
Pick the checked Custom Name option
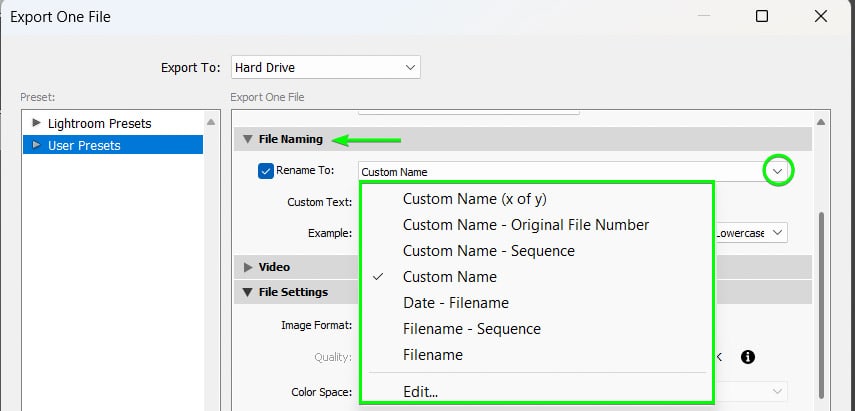click(x=449, y=277)
